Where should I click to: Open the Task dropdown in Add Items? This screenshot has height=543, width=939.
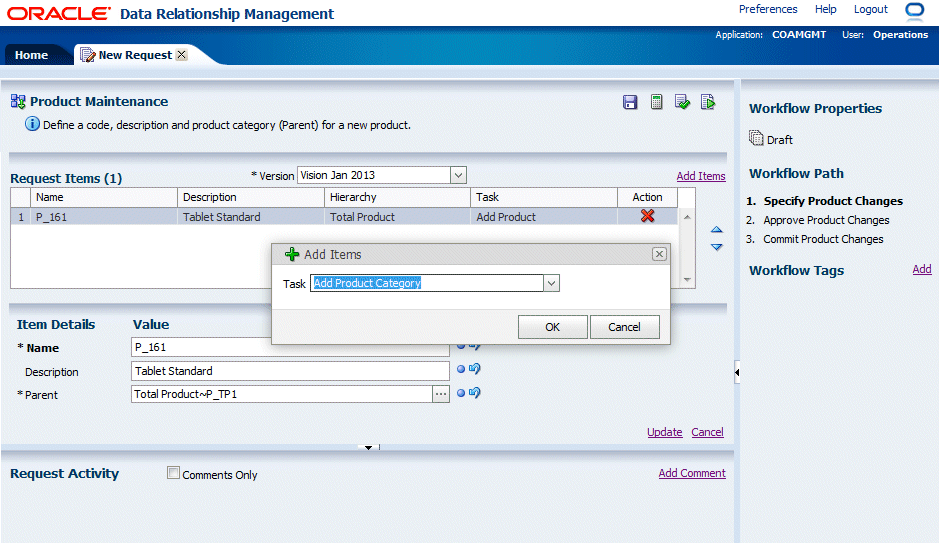(x=550, y=284)
